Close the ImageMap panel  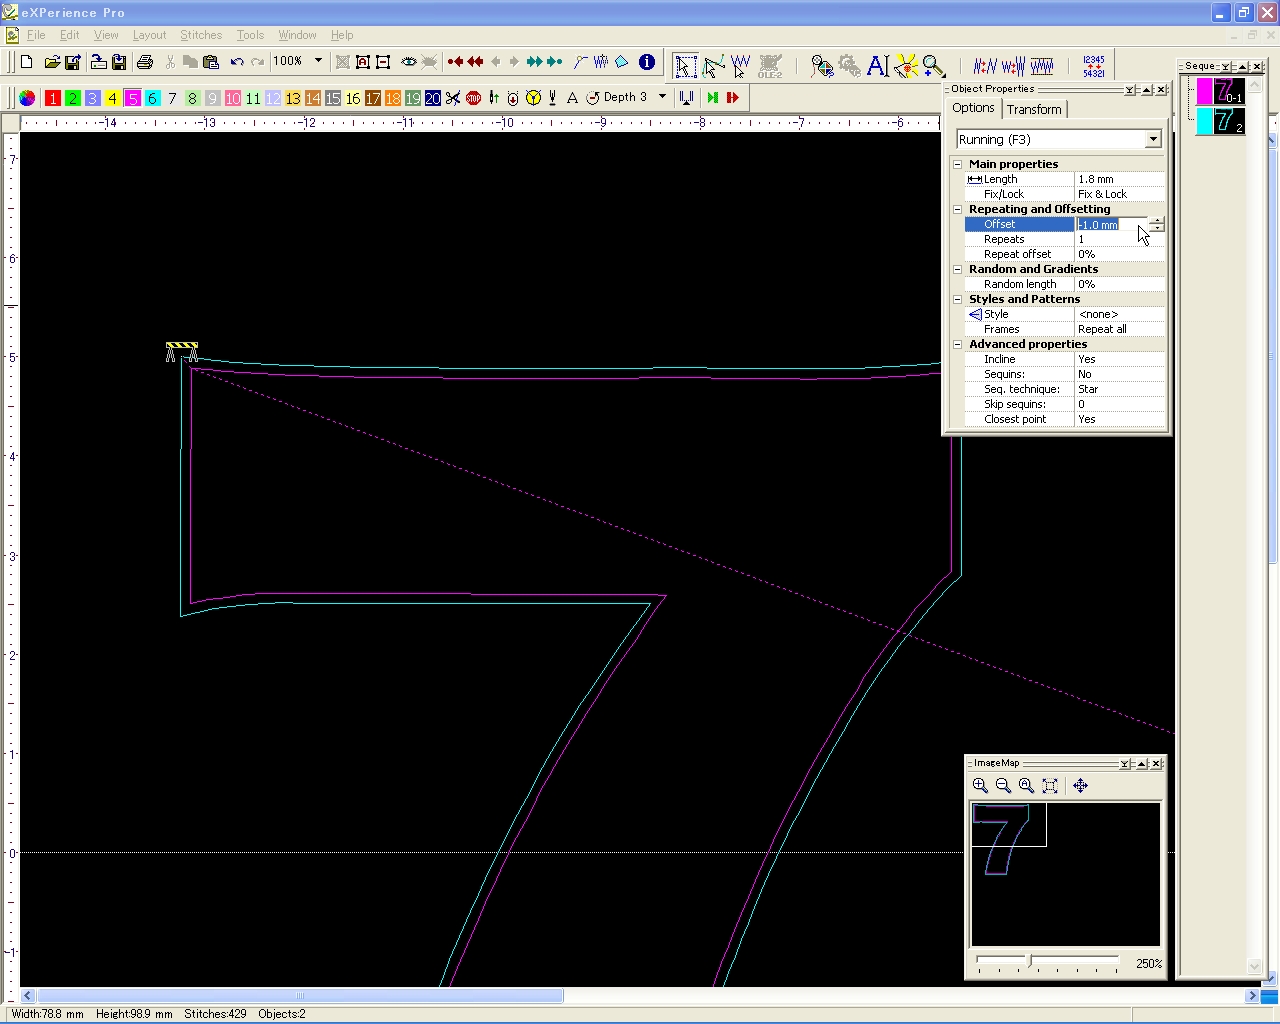[1156, 764]
